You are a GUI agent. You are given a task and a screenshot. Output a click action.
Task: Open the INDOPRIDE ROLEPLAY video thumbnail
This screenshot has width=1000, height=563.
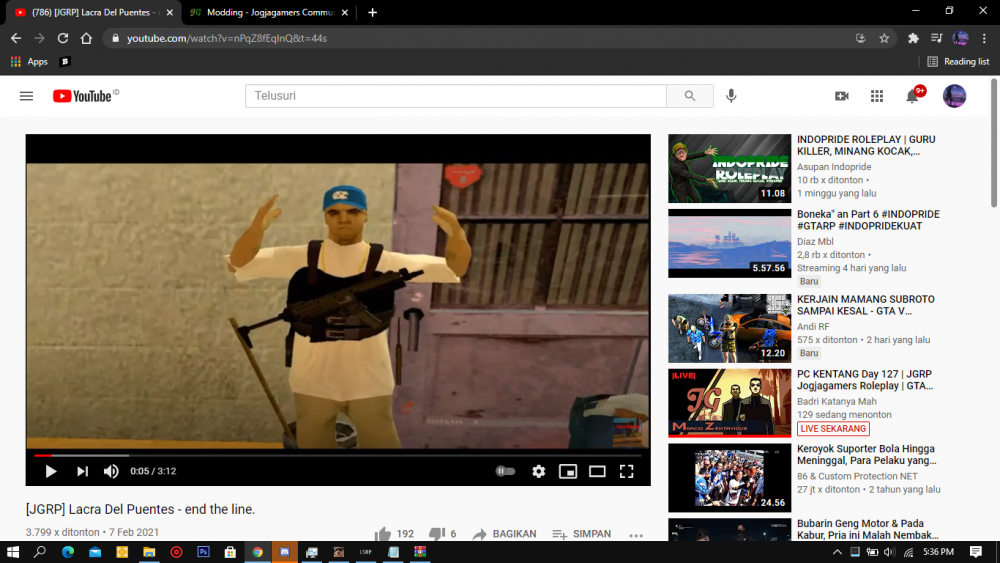pos(730,168)
